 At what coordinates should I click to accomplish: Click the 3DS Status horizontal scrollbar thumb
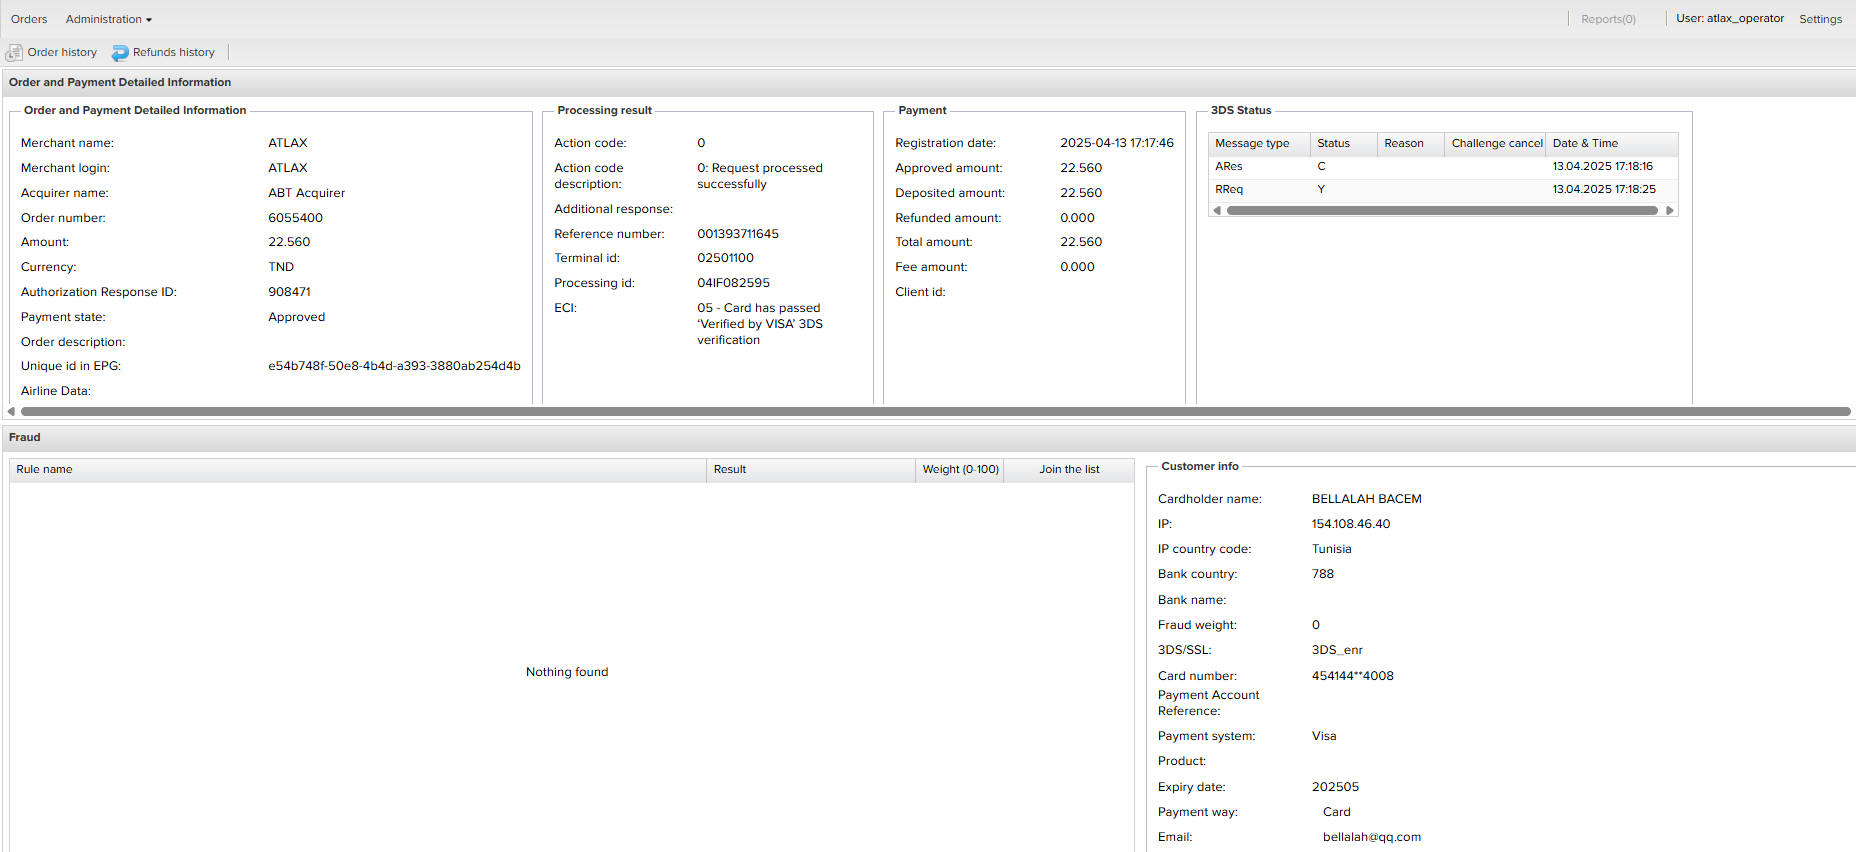pos(1441,211)
